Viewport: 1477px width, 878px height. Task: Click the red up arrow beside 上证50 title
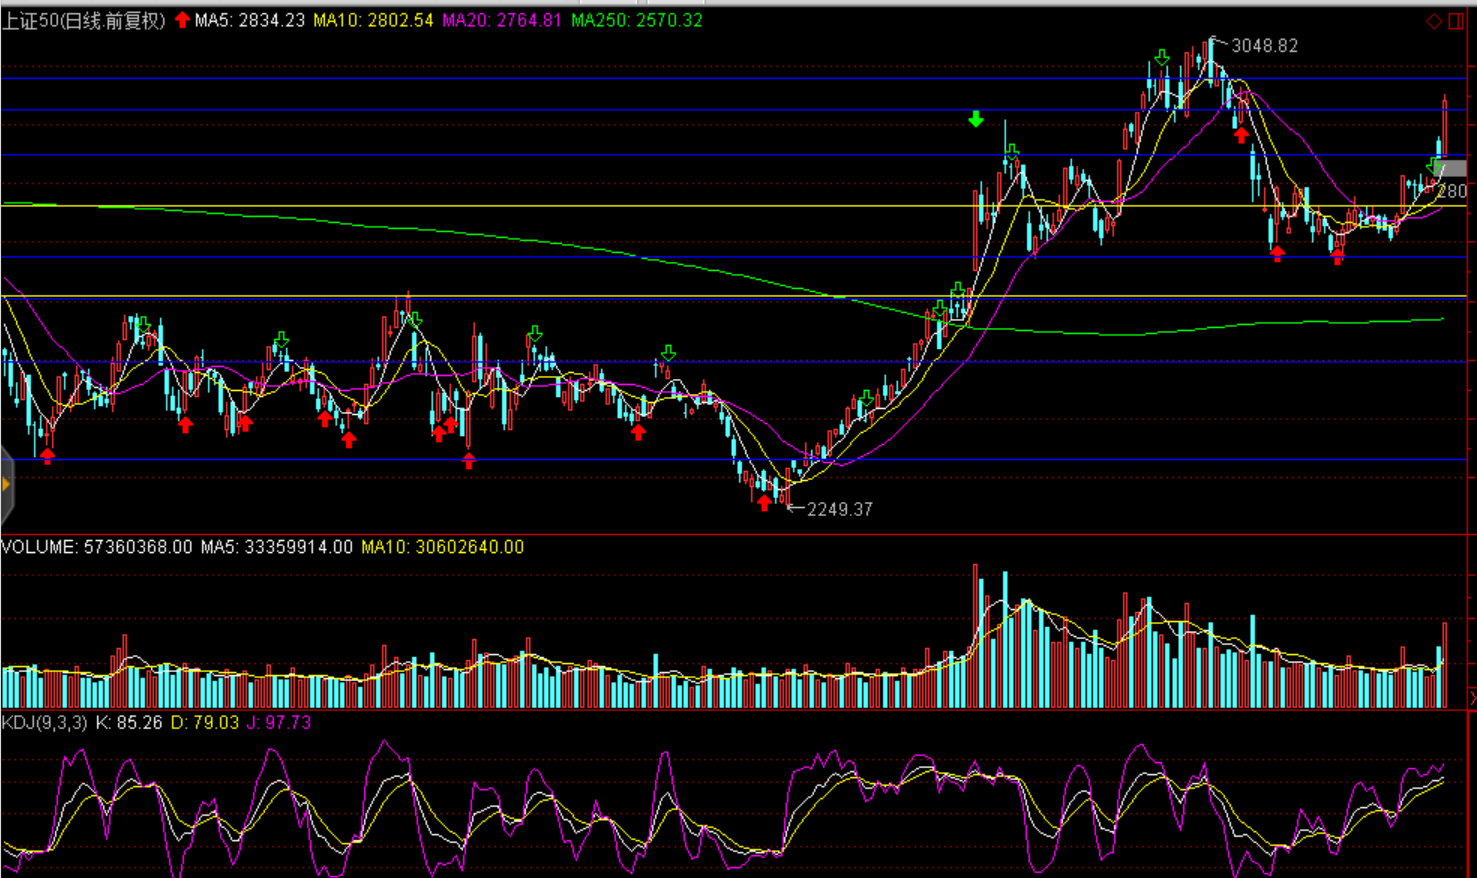pos(182,20)
